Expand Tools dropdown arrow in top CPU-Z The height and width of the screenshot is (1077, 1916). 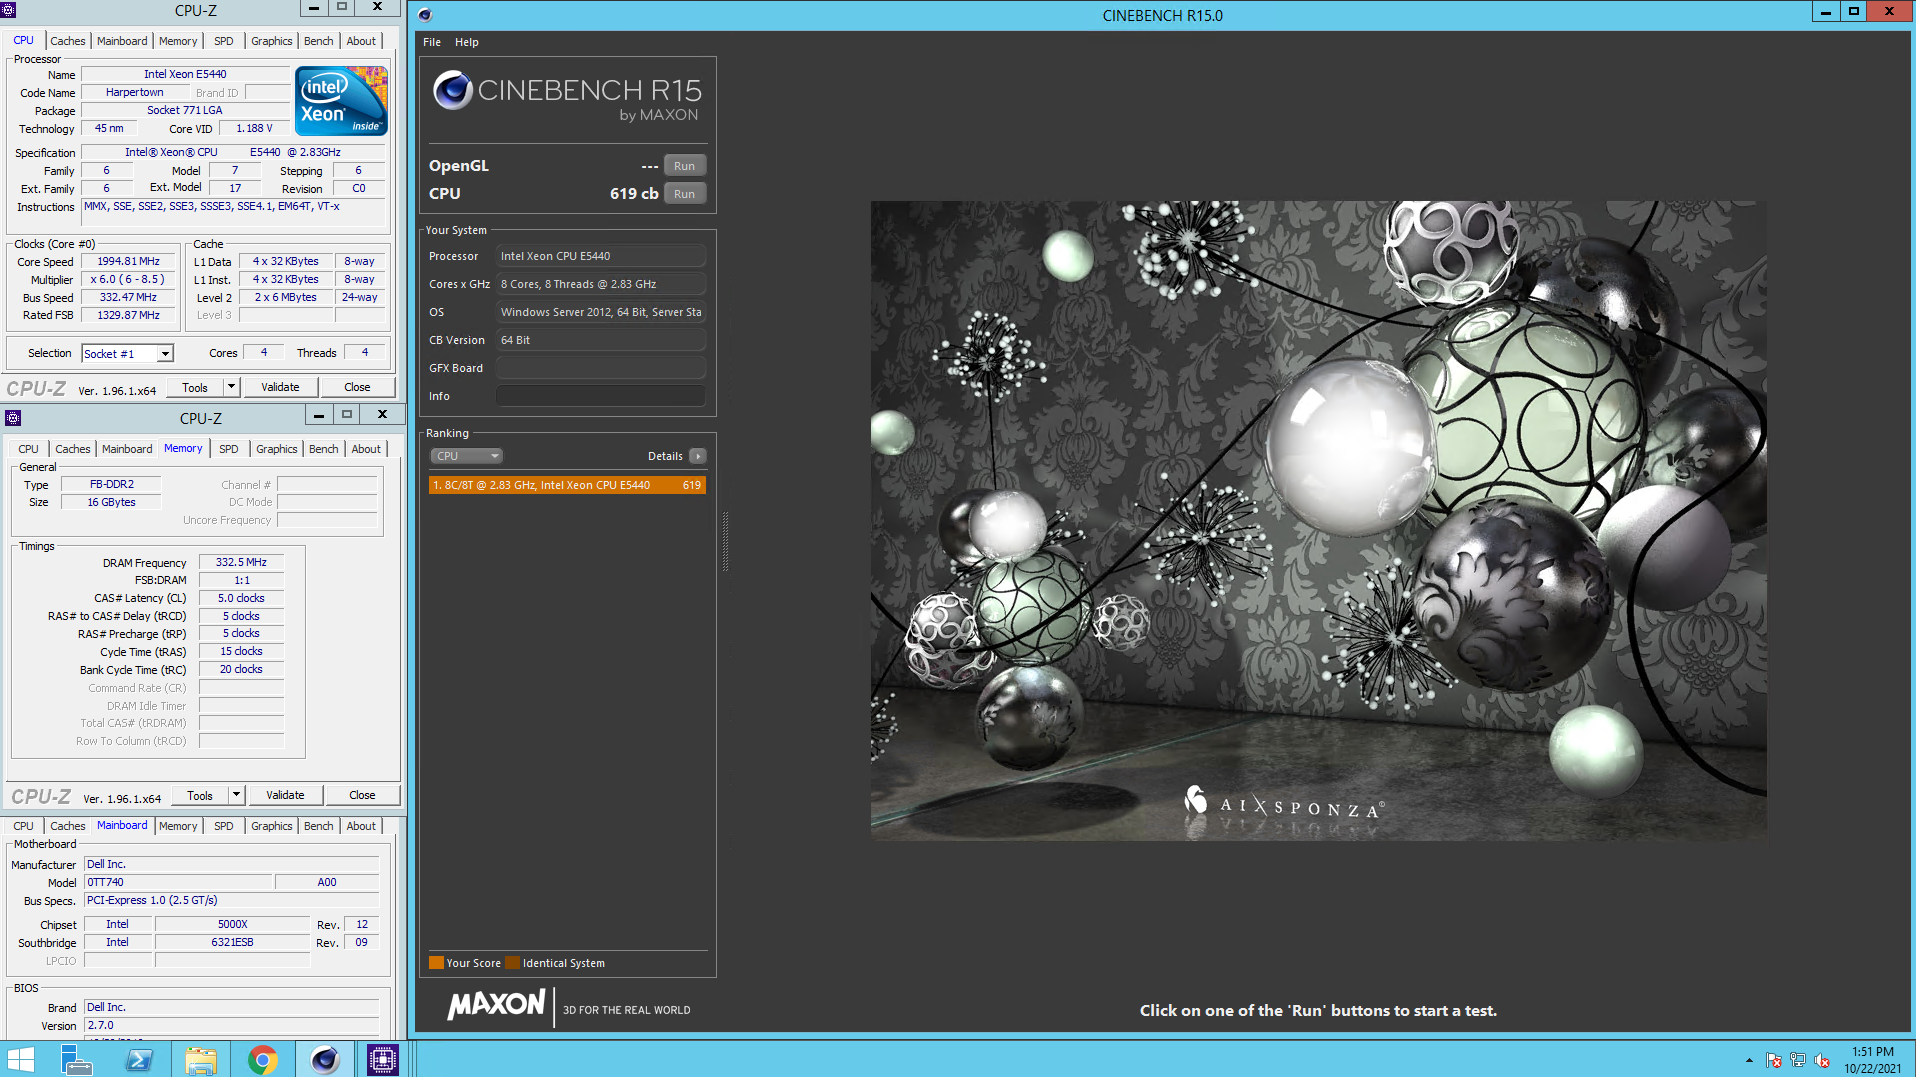pyautogui.click(x=231, y=387)
